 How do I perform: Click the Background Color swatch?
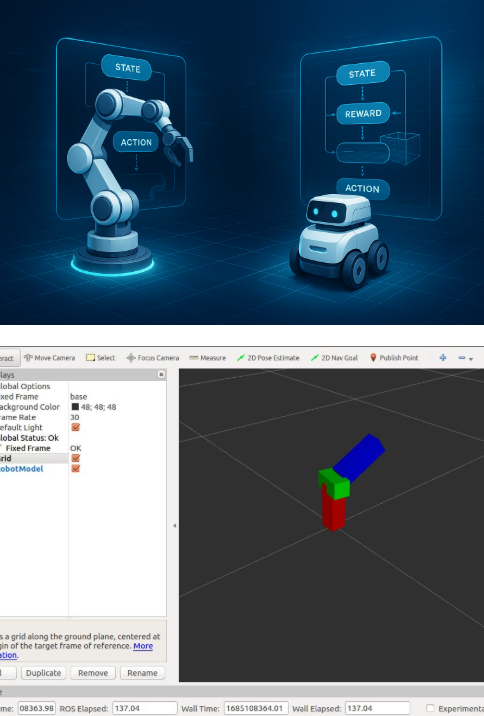75,406
